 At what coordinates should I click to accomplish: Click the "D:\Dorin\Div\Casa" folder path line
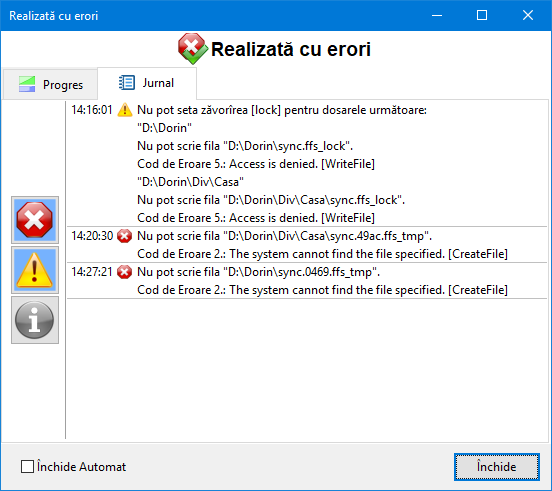pos(190,182)
